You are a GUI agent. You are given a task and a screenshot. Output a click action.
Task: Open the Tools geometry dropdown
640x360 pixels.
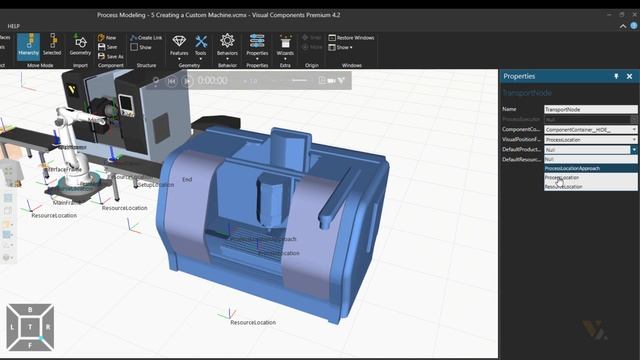tap(200, 47)
